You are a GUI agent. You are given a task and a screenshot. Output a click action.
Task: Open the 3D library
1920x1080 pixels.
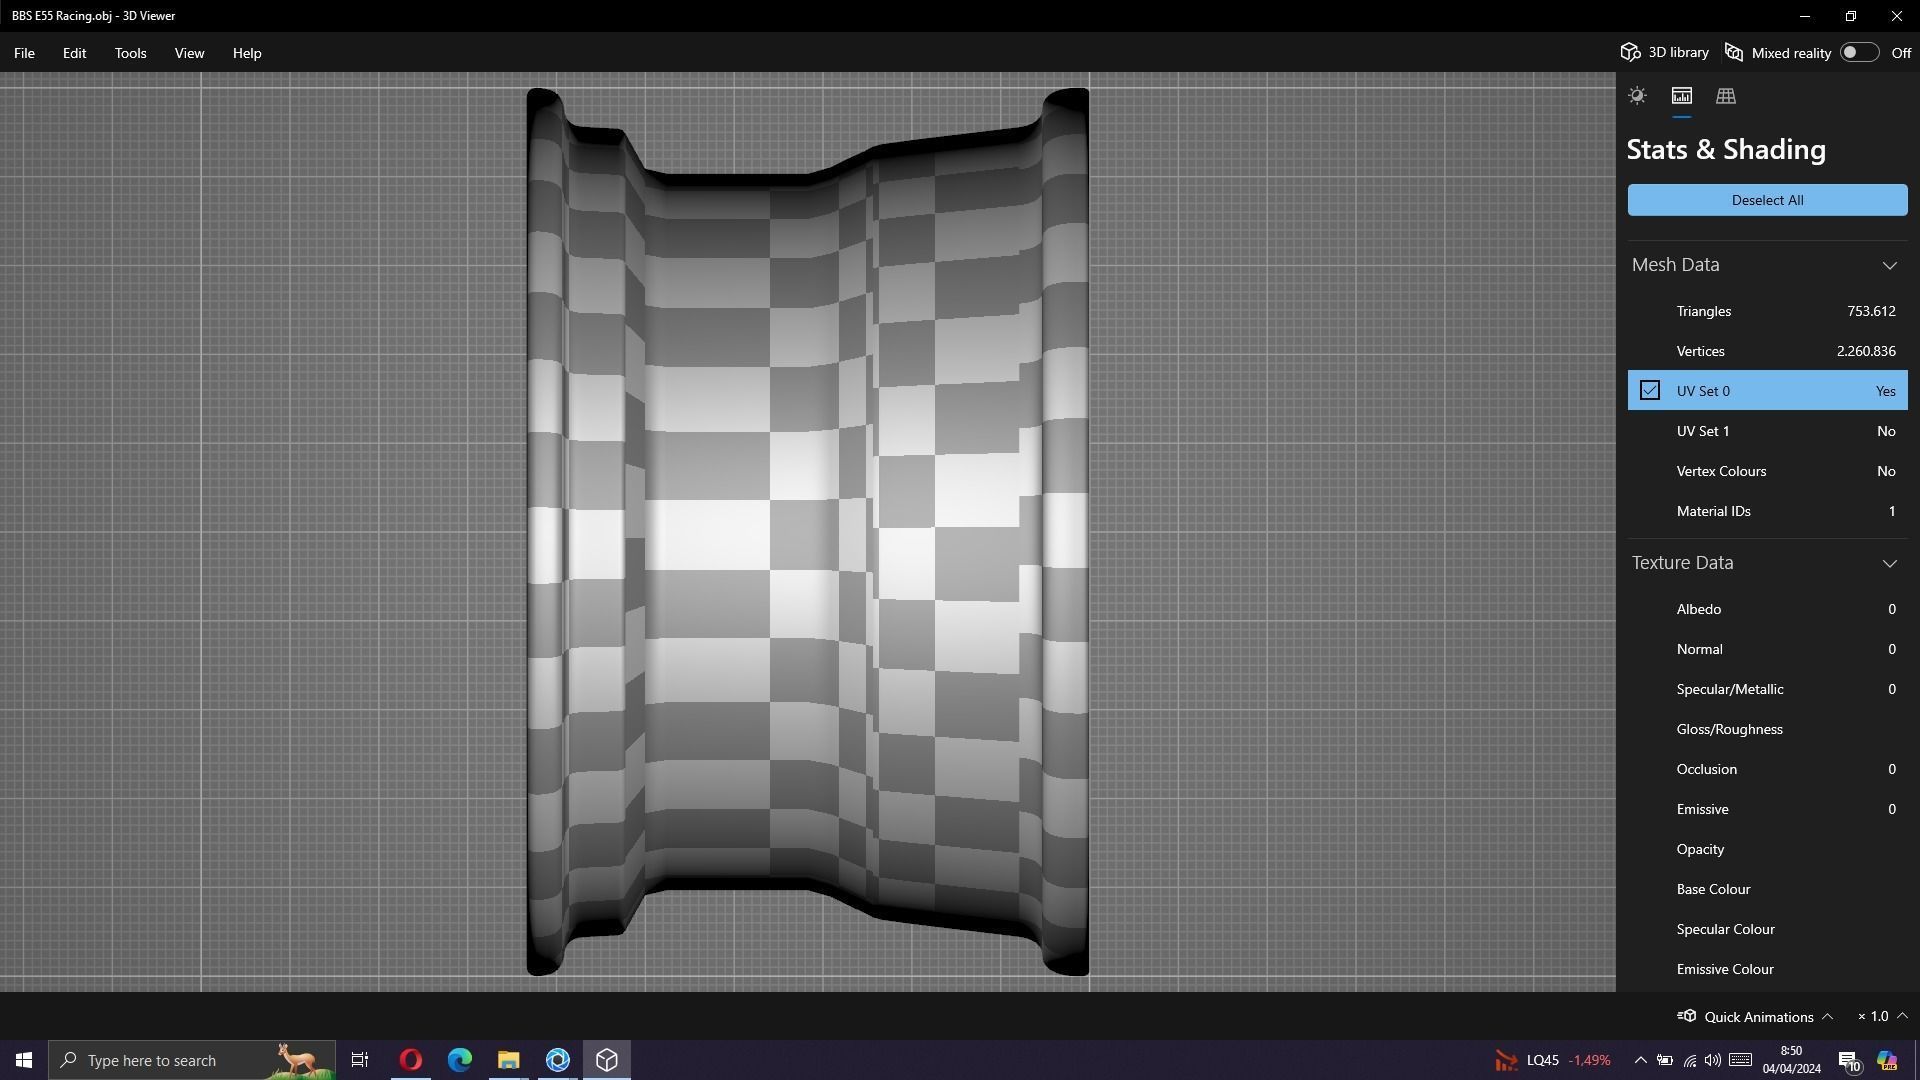coord(1665,53)
